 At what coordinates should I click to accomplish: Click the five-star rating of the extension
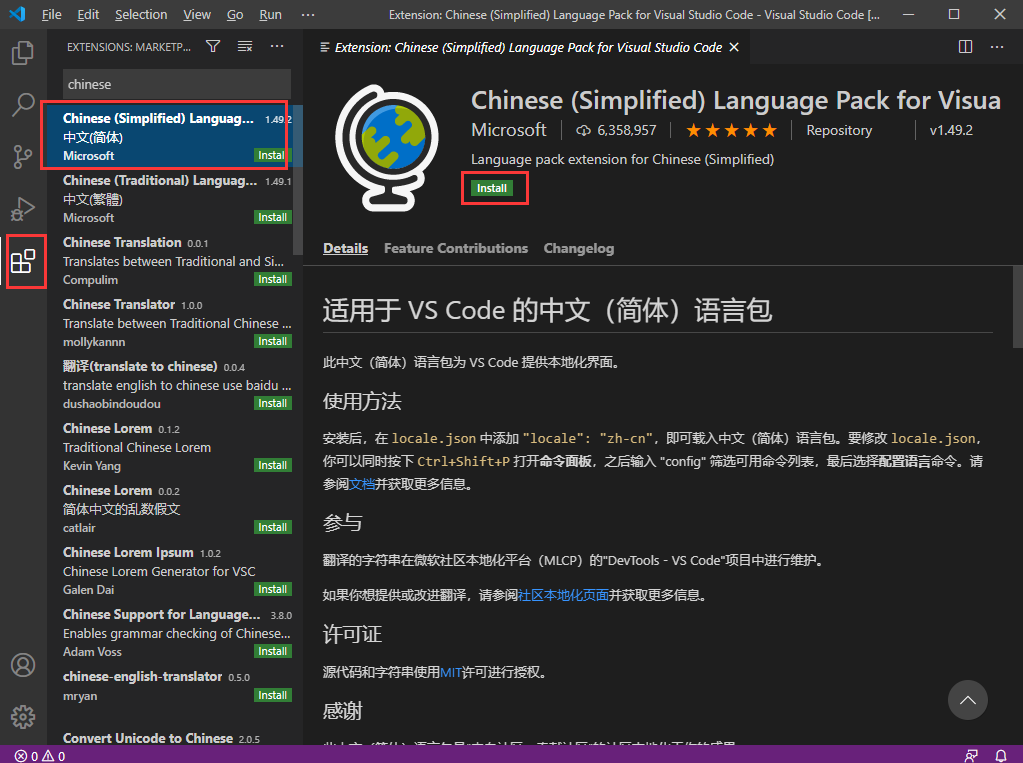[x=731, y=131]
